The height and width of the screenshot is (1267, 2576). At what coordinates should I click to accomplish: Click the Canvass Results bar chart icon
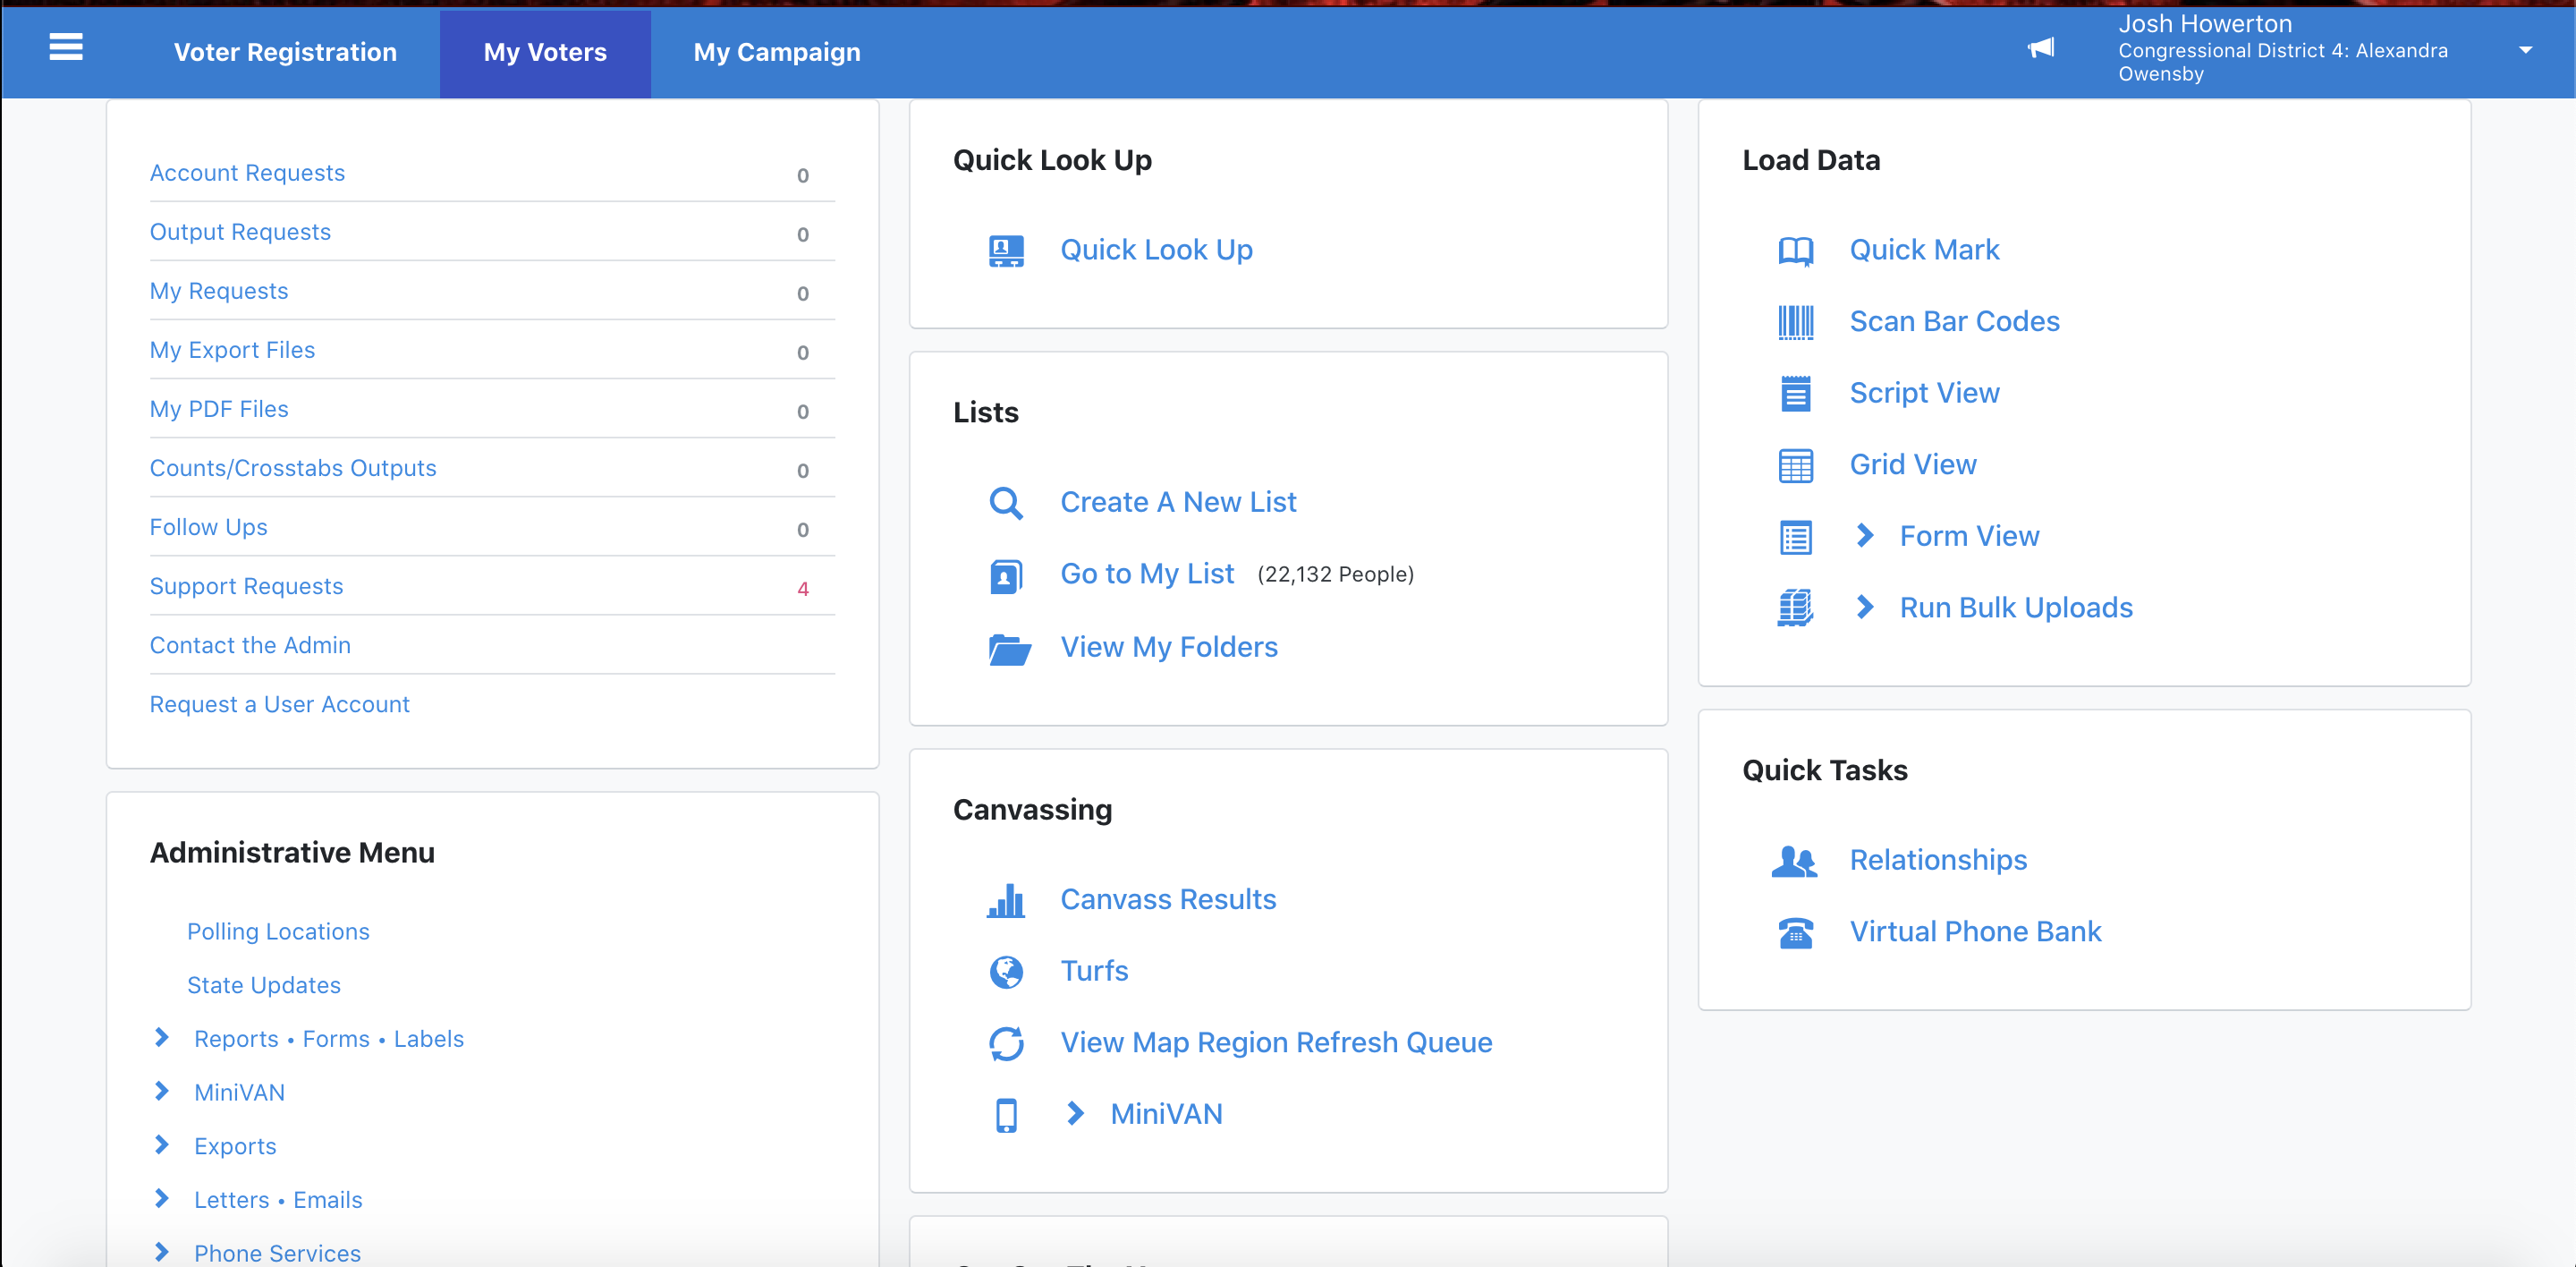coord(1006,900)
